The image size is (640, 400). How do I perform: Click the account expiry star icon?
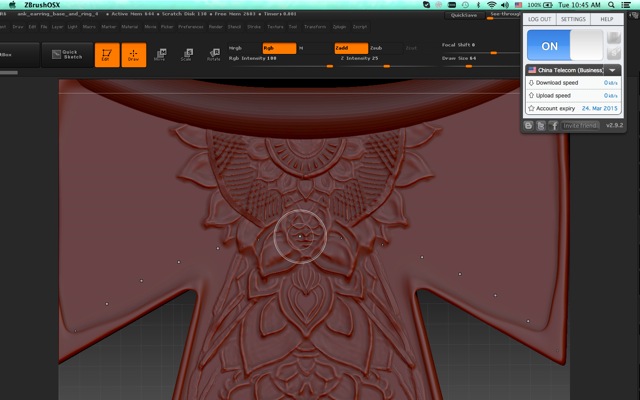click(531, 109)
